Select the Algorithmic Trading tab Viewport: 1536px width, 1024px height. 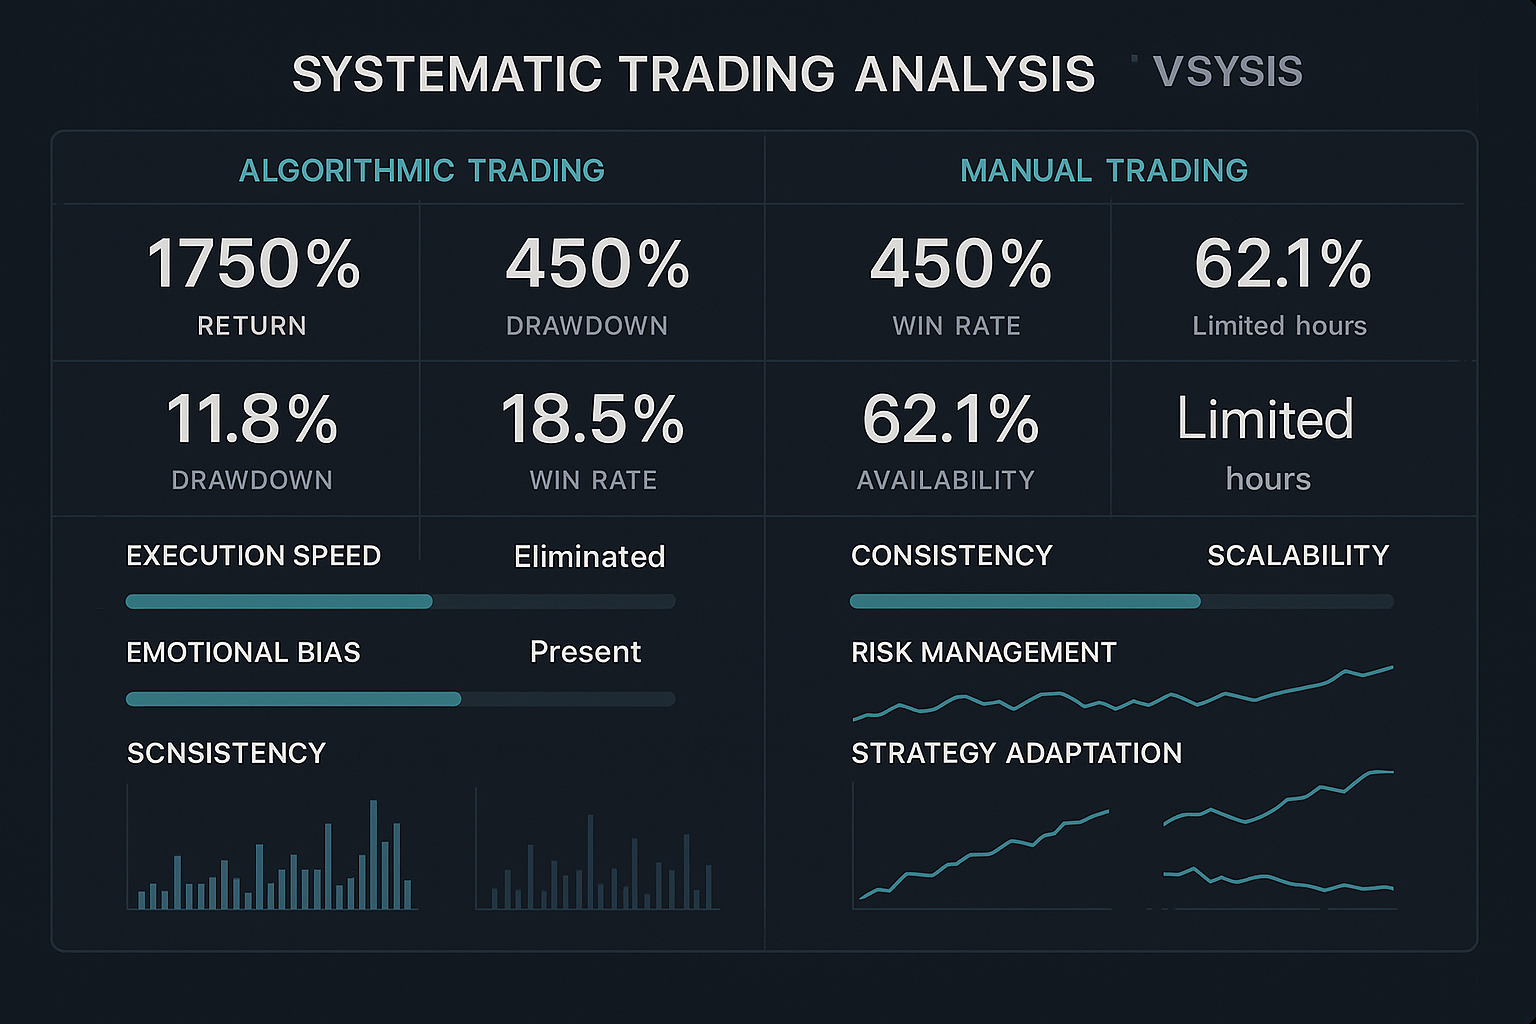(421, 170)
